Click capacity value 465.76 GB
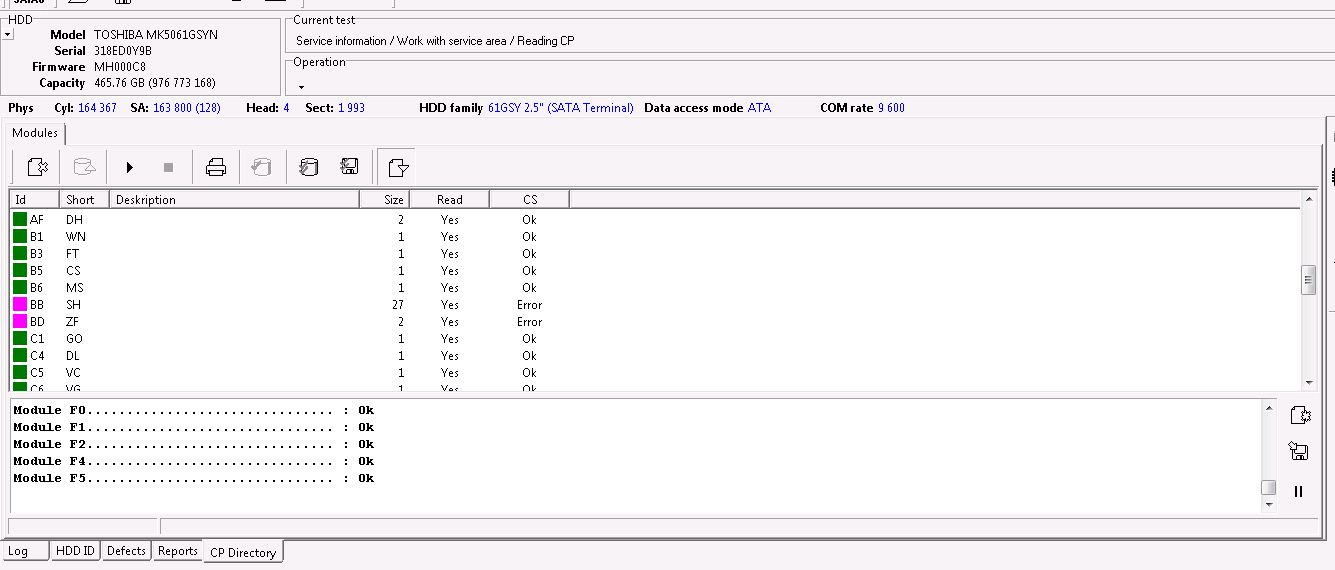 click(155, 83)
